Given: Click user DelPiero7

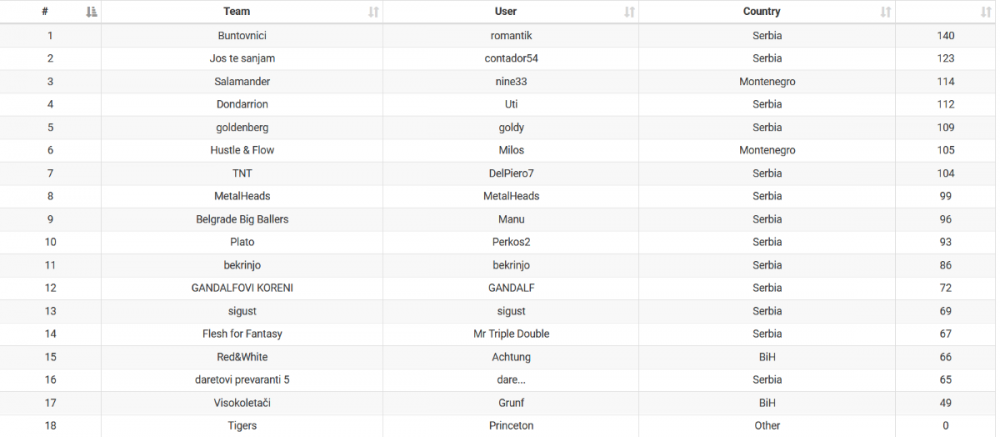Looking at the screenshot, I should click(x=510, y=173).
